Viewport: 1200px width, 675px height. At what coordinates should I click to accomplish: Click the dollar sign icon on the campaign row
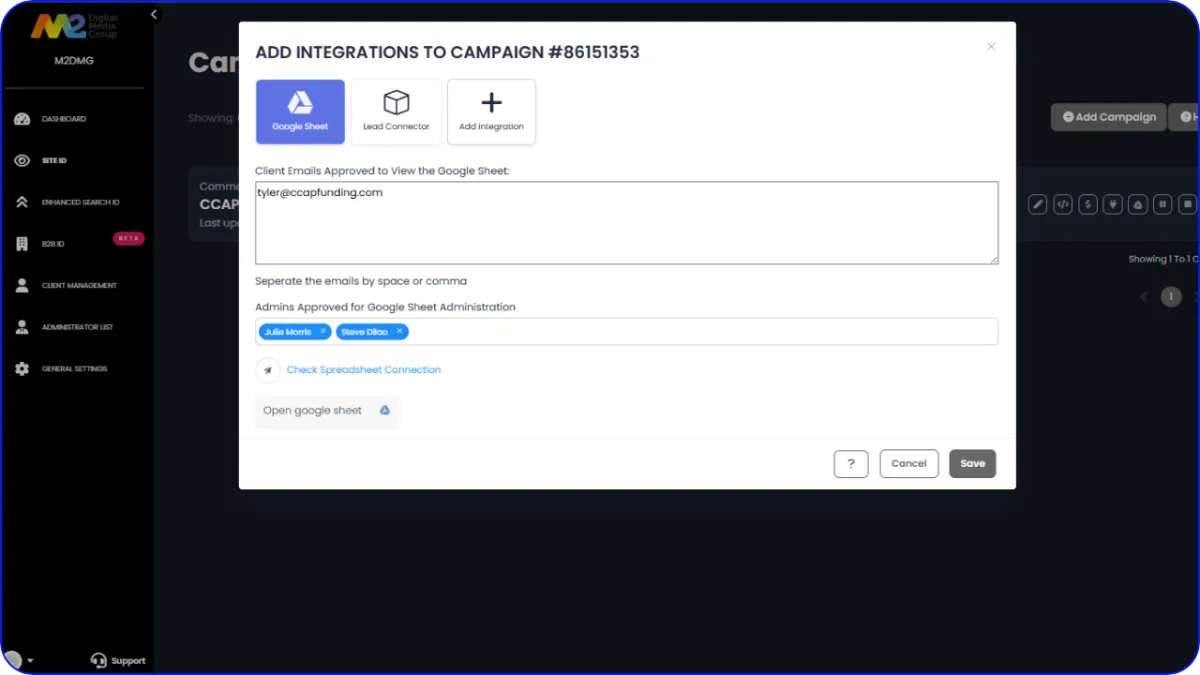[1088, 204]
